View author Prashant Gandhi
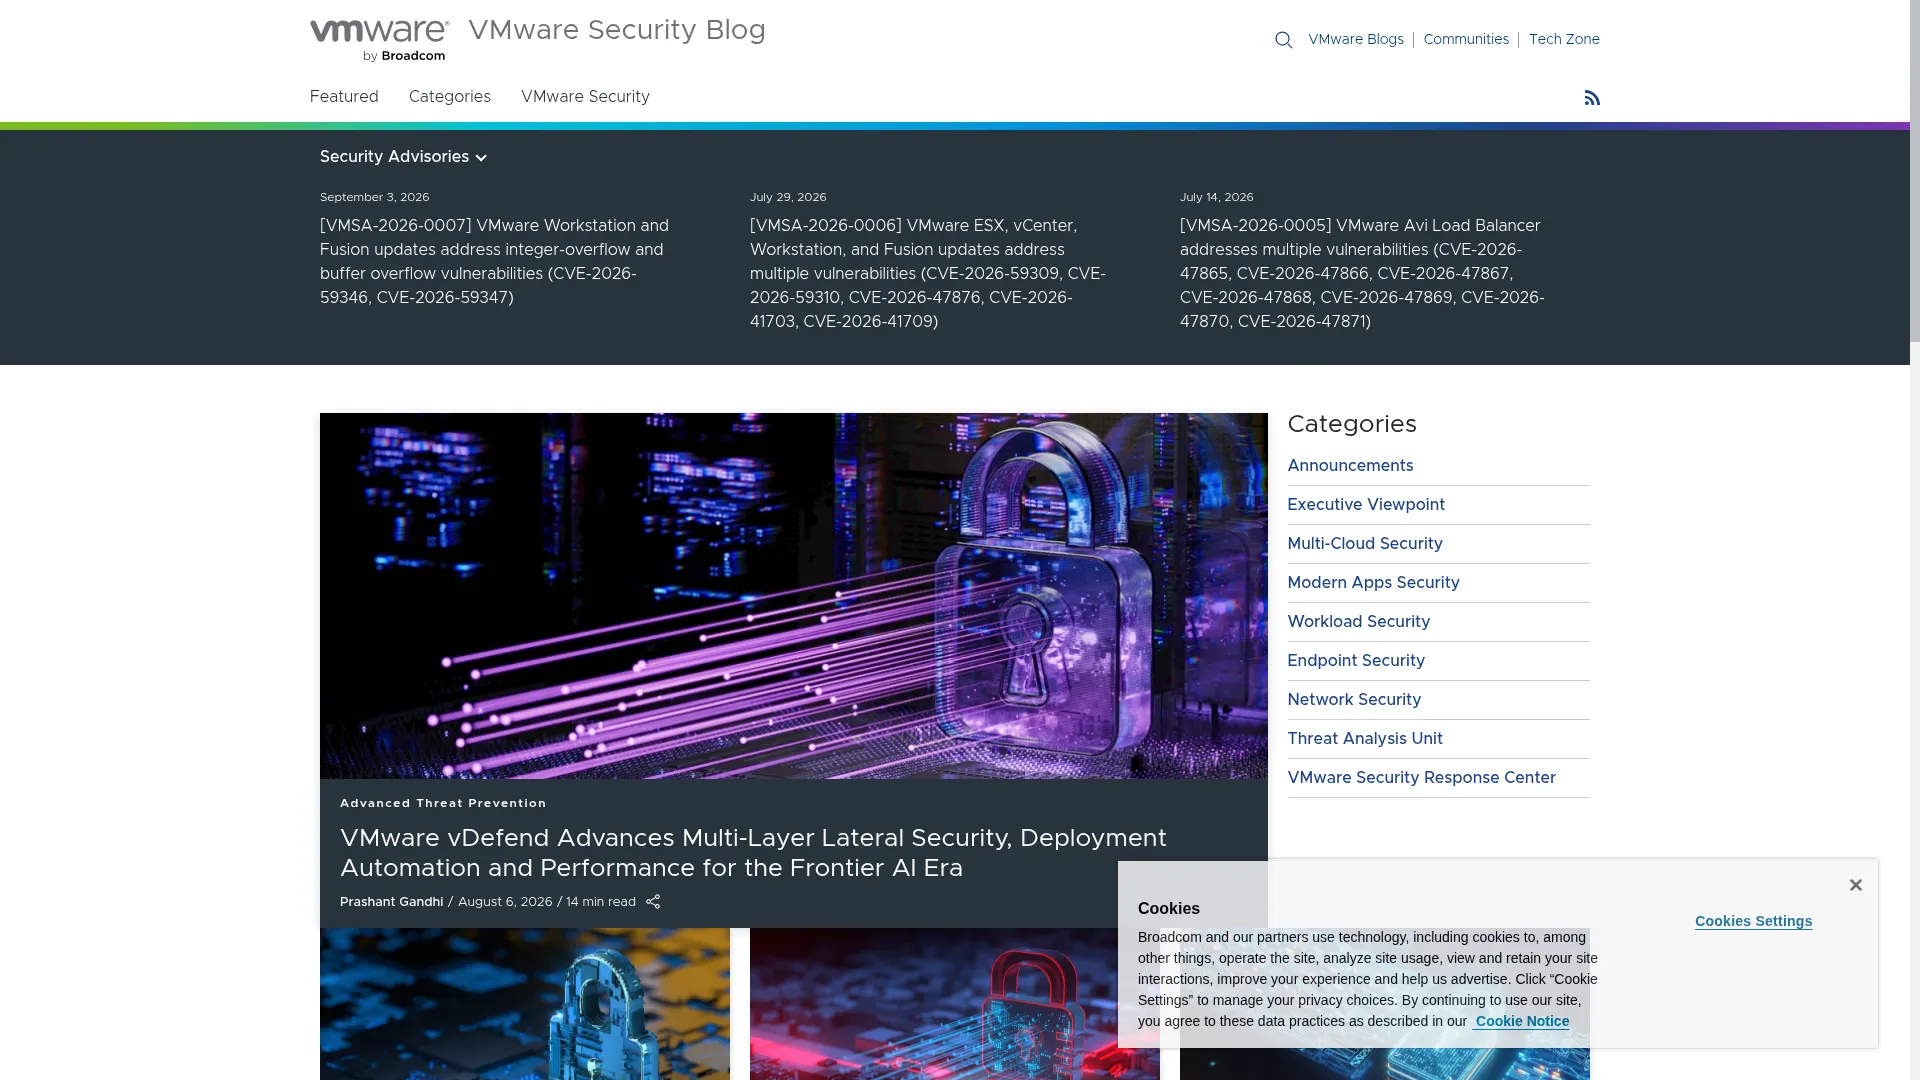 click(391, 902)
